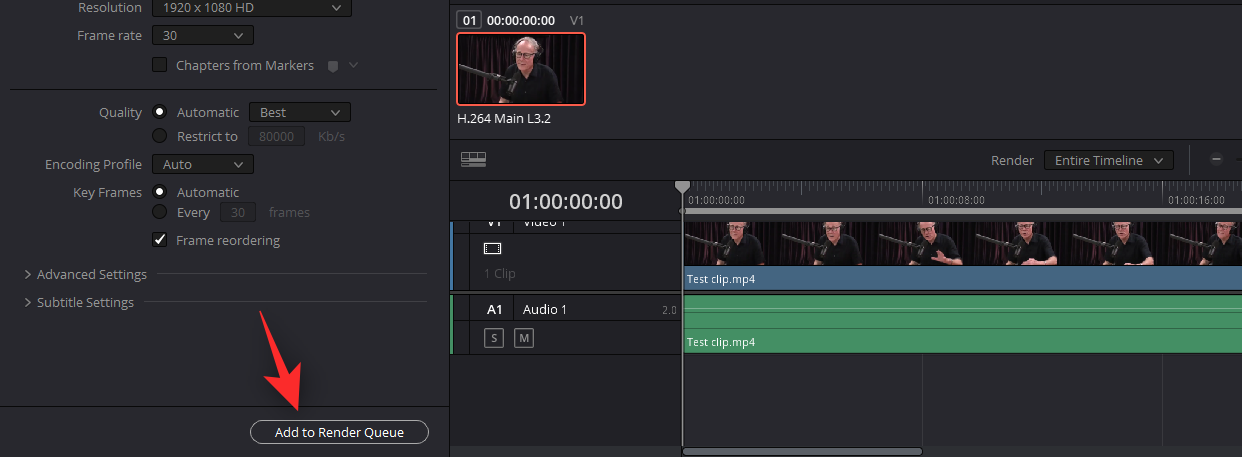Click the 01:00:00:00 timecode display

(x=566, y=202)
